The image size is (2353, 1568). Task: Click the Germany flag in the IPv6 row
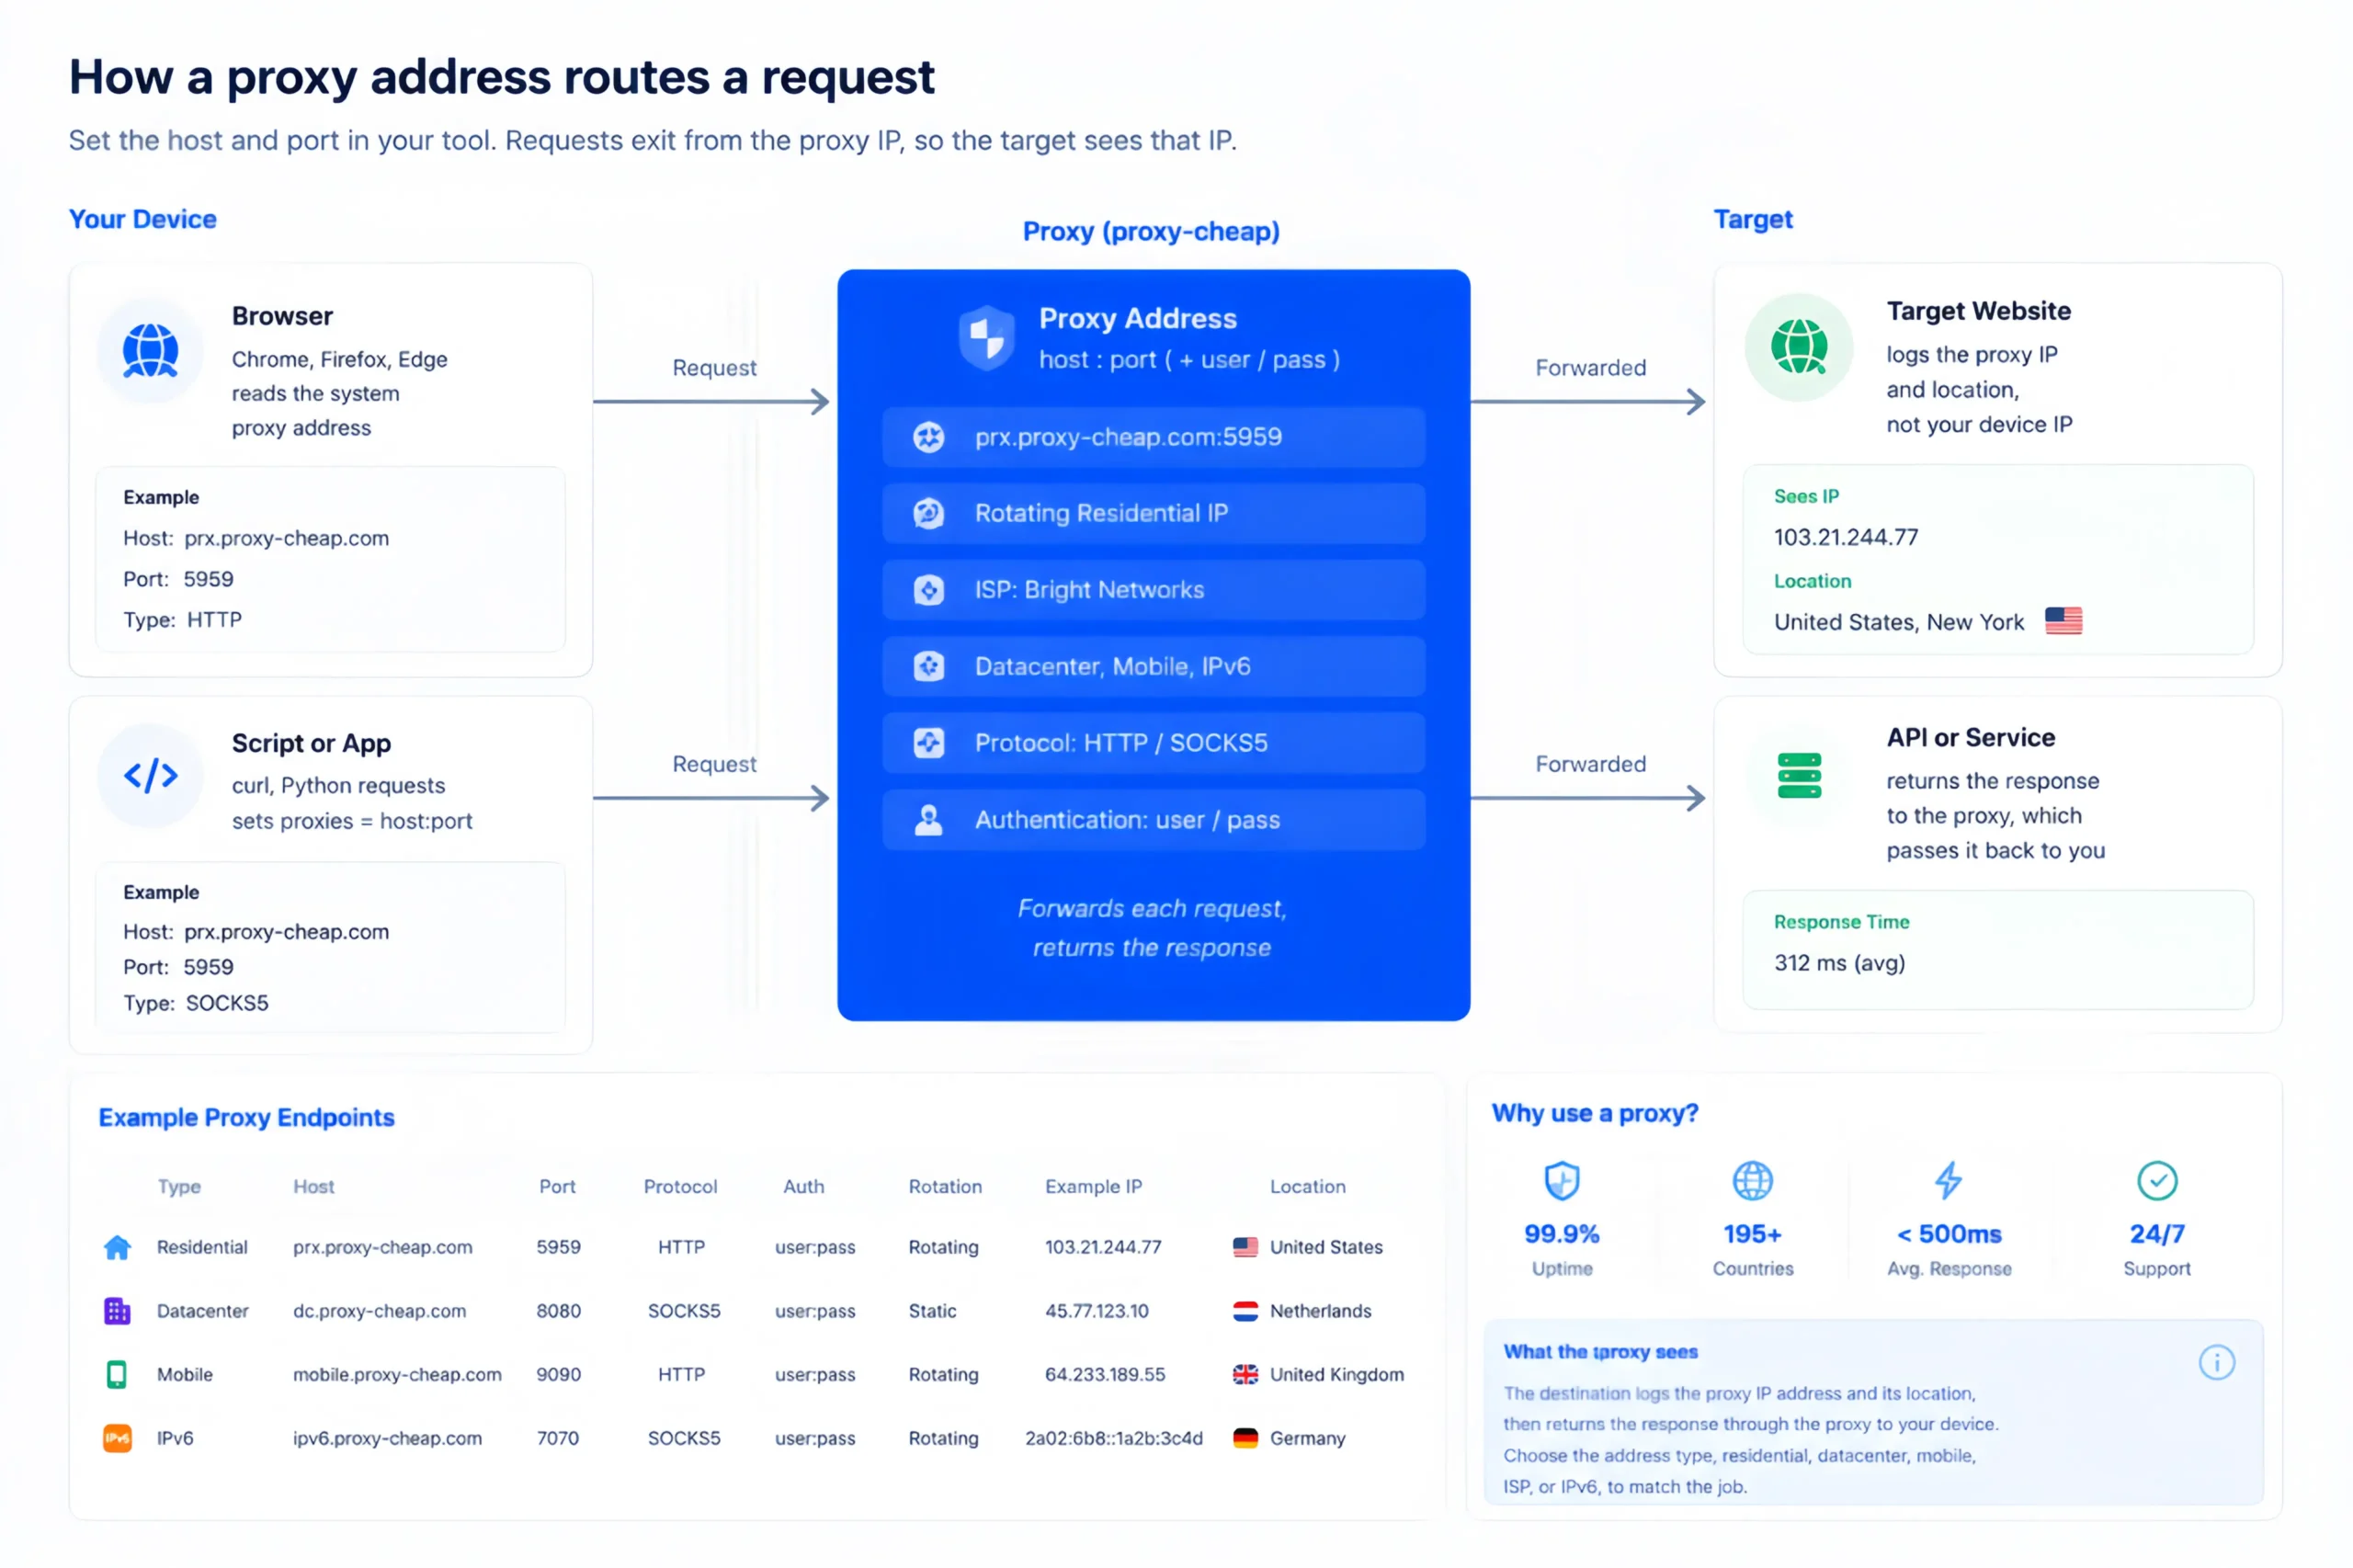[1244, 1439]
